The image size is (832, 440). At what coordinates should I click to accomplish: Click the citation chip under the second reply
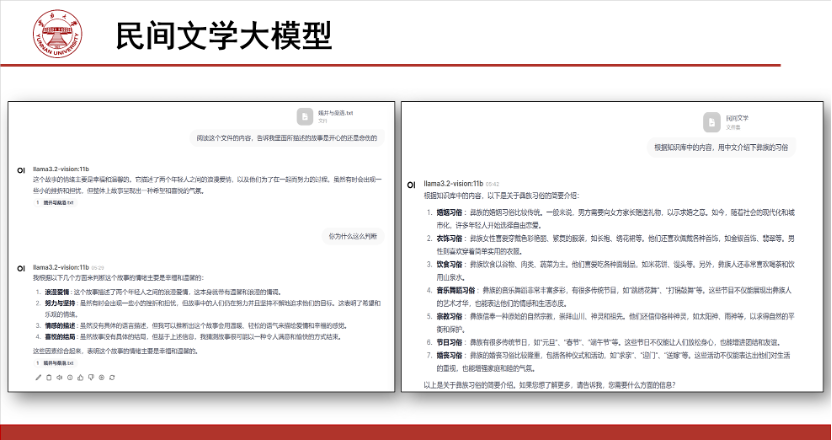pos(57,364)
